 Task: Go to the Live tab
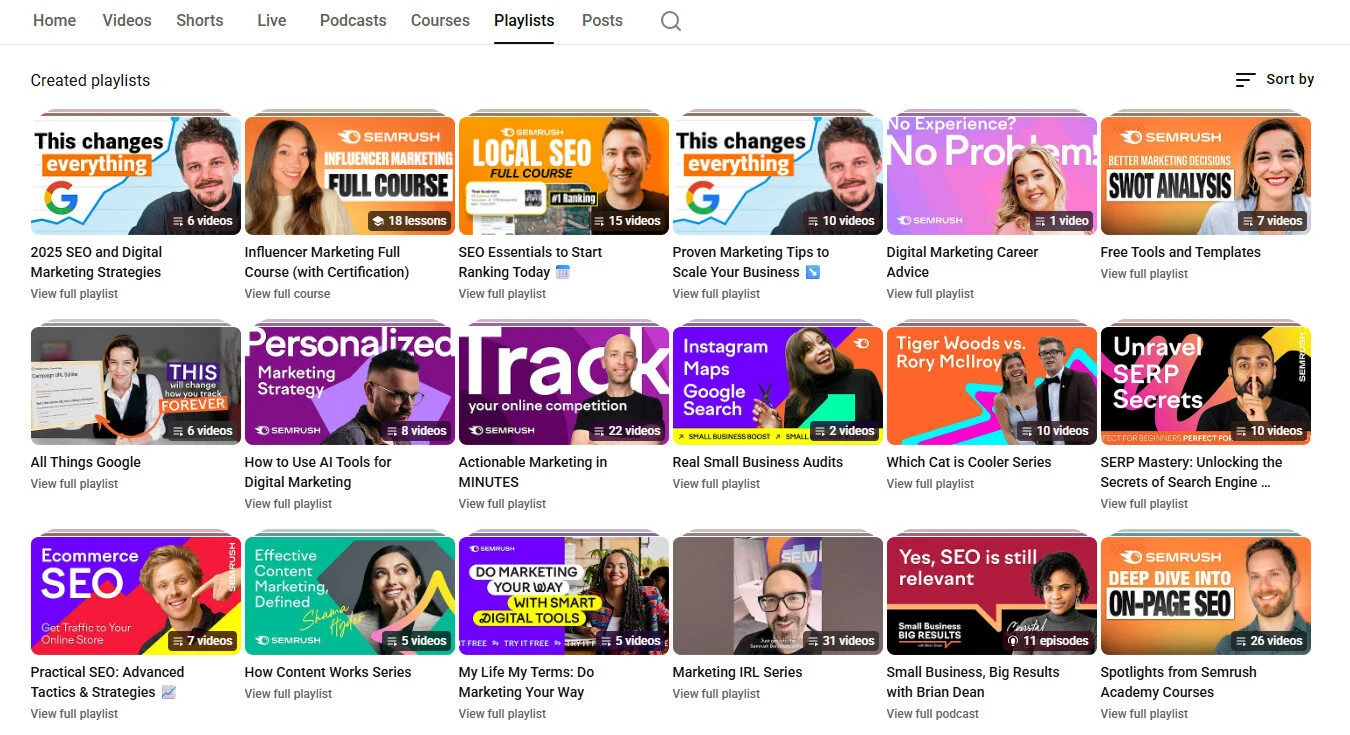tap(271, 20)
